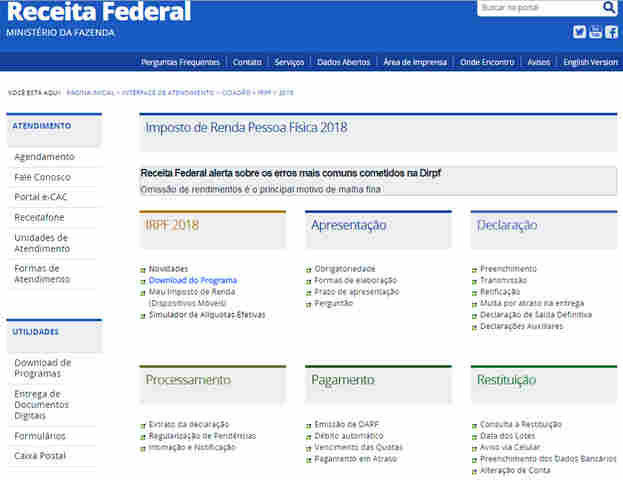This screenshot has width=623, height=480.
Task: Open Processamento section heading
Action: [x=188, y=380]
